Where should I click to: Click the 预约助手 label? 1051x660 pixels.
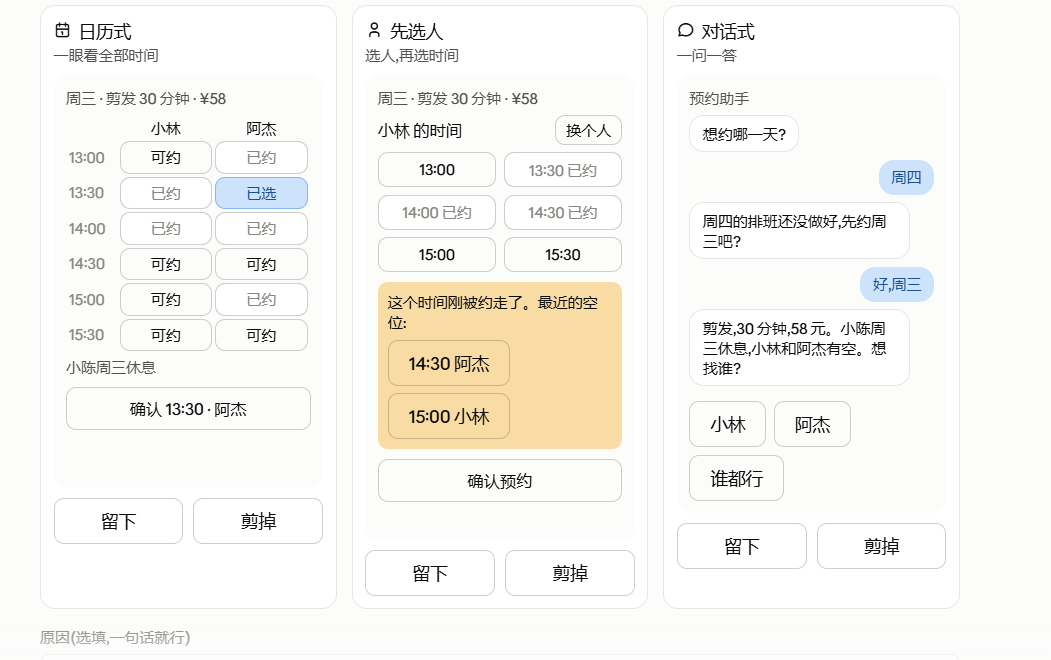[x=719, y=98]
